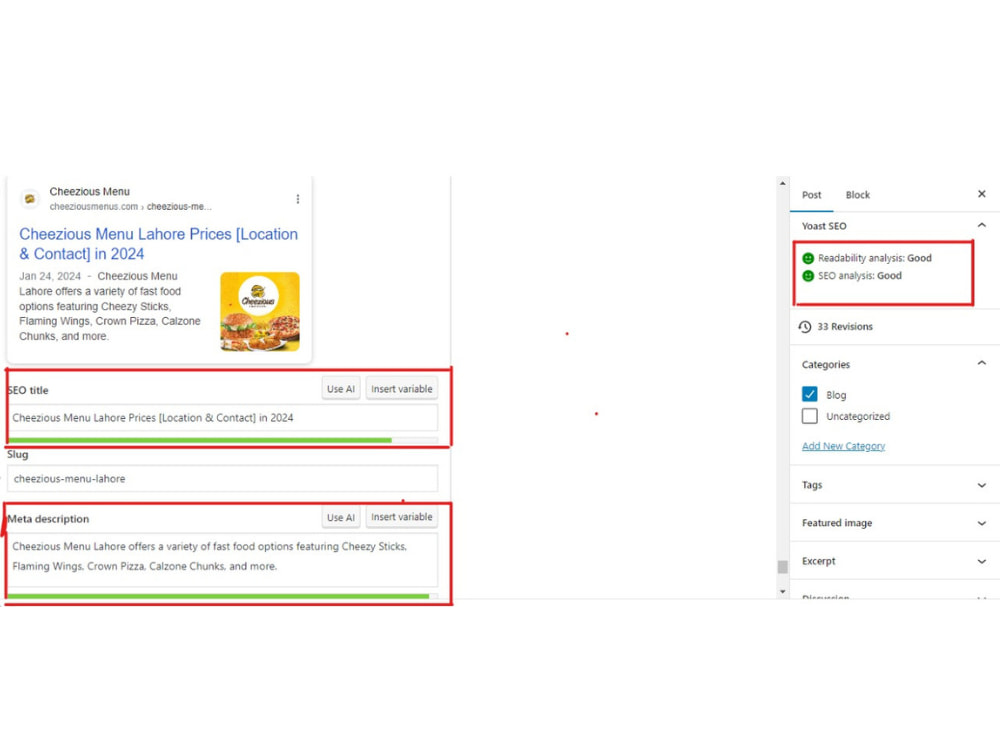Click the SEO analysis: Good text

coord(860,276)
